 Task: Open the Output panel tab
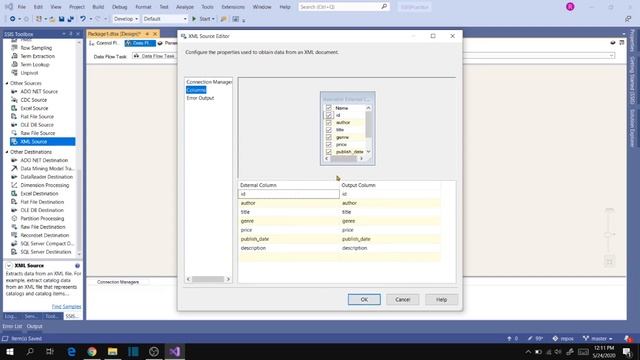34,326
